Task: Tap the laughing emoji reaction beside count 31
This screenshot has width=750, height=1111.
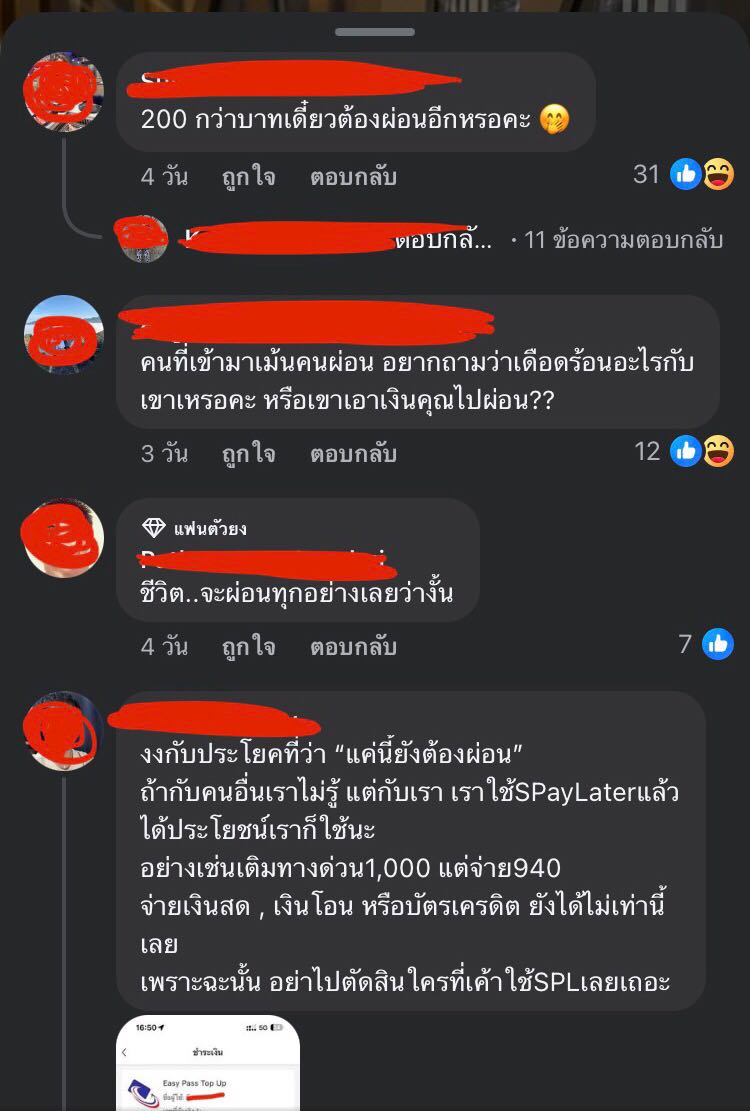Action: click(718, 174)
